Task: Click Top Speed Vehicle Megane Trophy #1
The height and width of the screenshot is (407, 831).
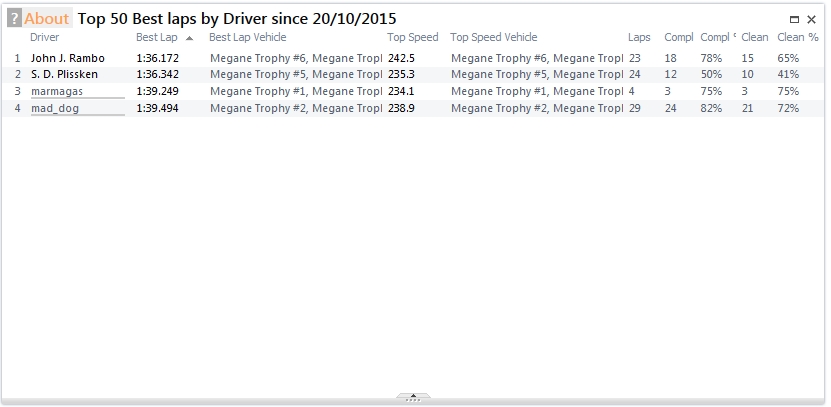Action: pyautogui.click(x=537, y=91)
